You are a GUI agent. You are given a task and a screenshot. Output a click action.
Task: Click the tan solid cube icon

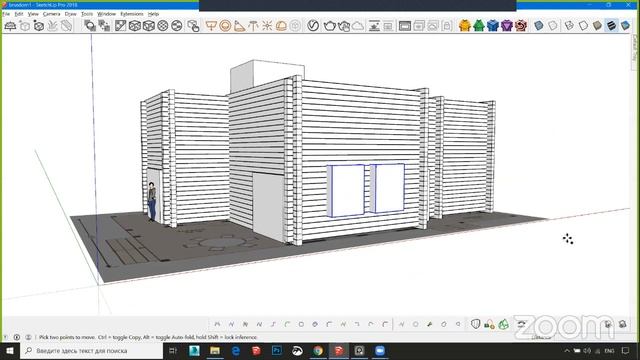[598, 25]
